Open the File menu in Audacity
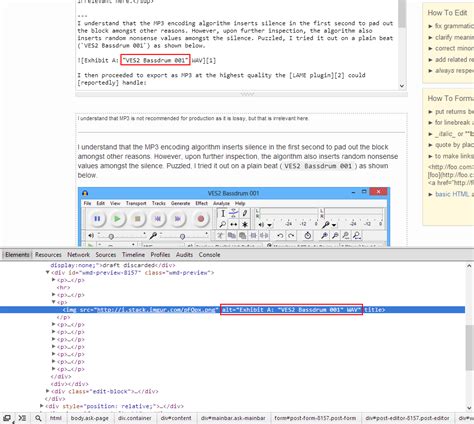474x424 pixels. tap(87, 203)
